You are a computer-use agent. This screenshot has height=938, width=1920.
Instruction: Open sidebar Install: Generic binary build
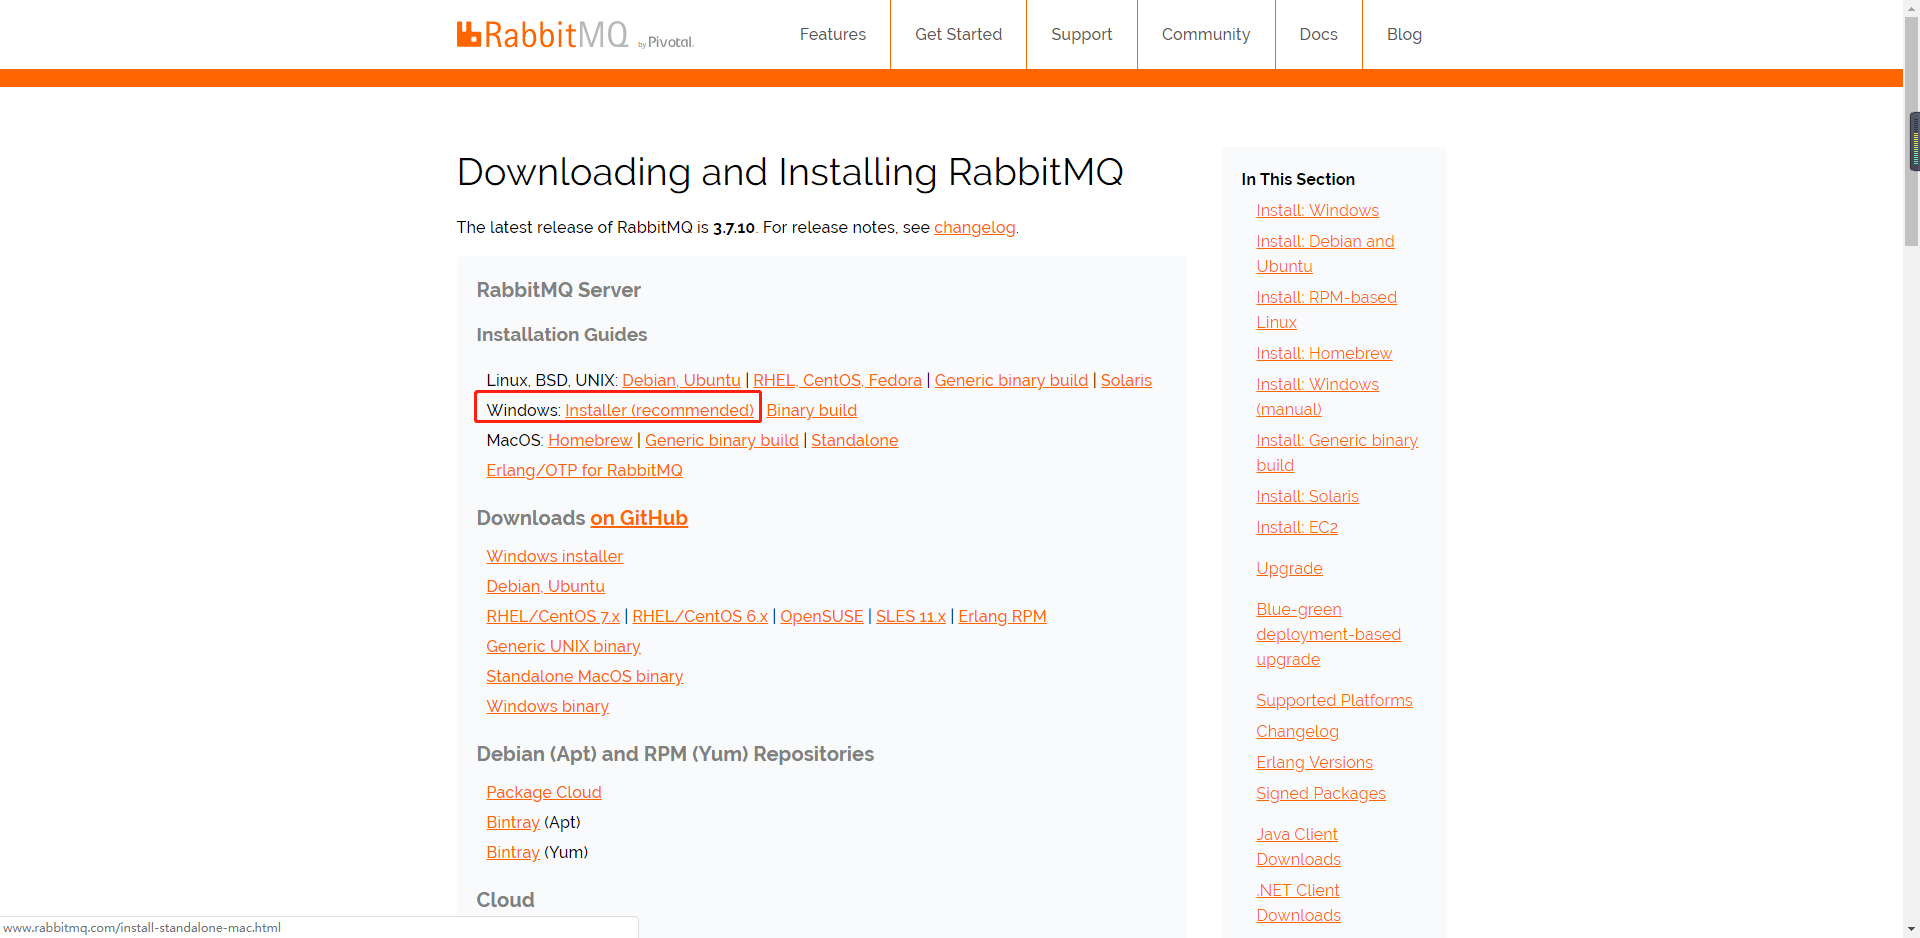(1337, 453)
